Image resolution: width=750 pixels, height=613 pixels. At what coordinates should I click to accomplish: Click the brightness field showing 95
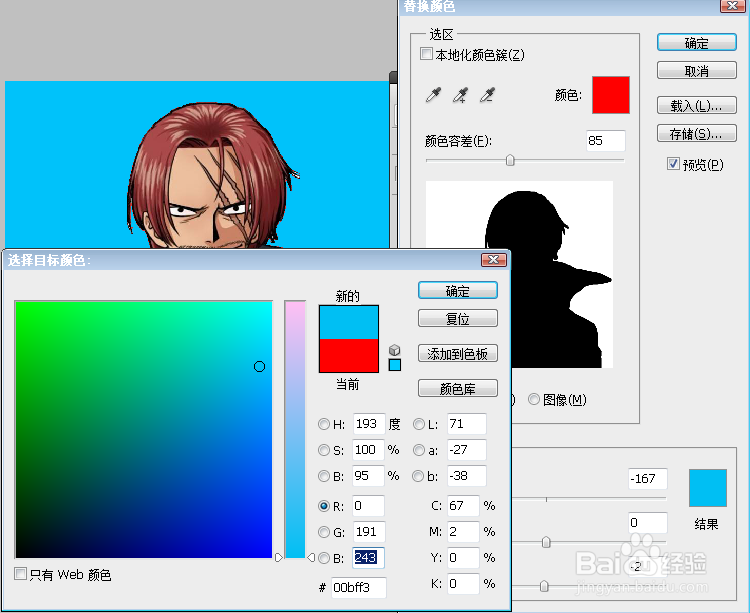coord(369,476)
